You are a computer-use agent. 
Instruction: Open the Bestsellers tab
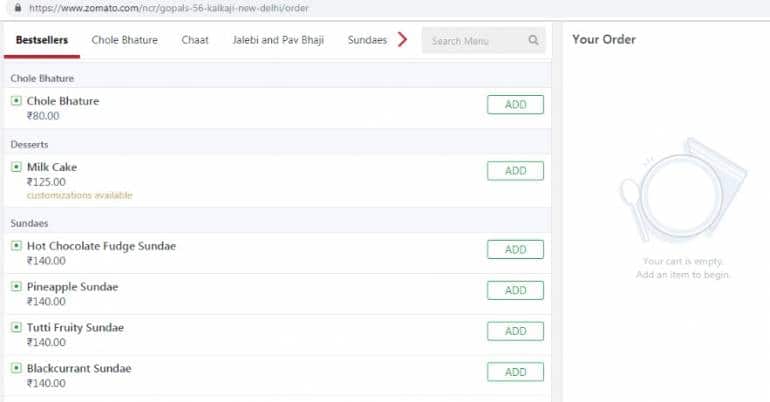coord(41,41)
